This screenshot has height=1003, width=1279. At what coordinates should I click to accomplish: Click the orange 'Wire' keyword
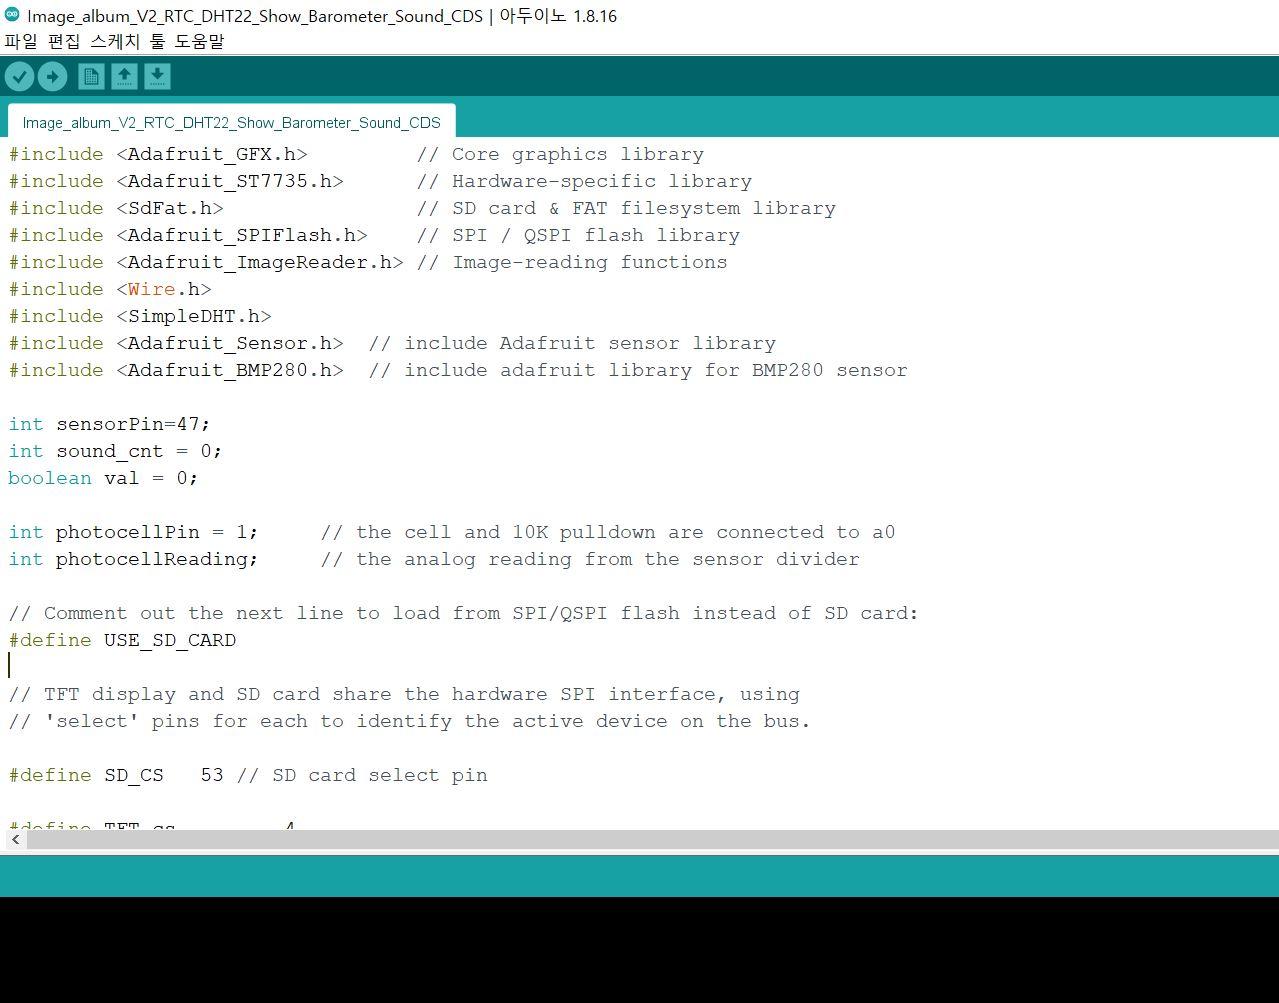click(151, 289)
